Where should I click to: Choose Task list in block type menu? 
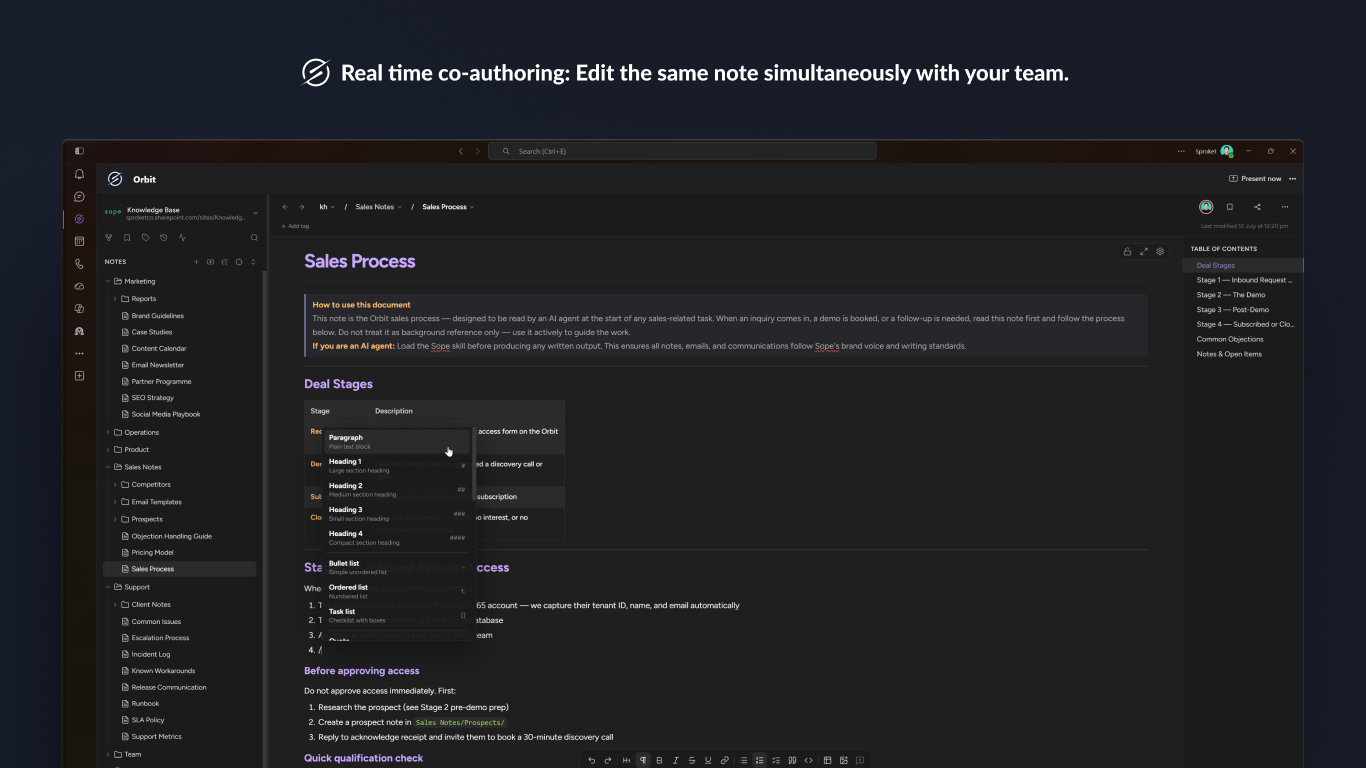point(397,615)
